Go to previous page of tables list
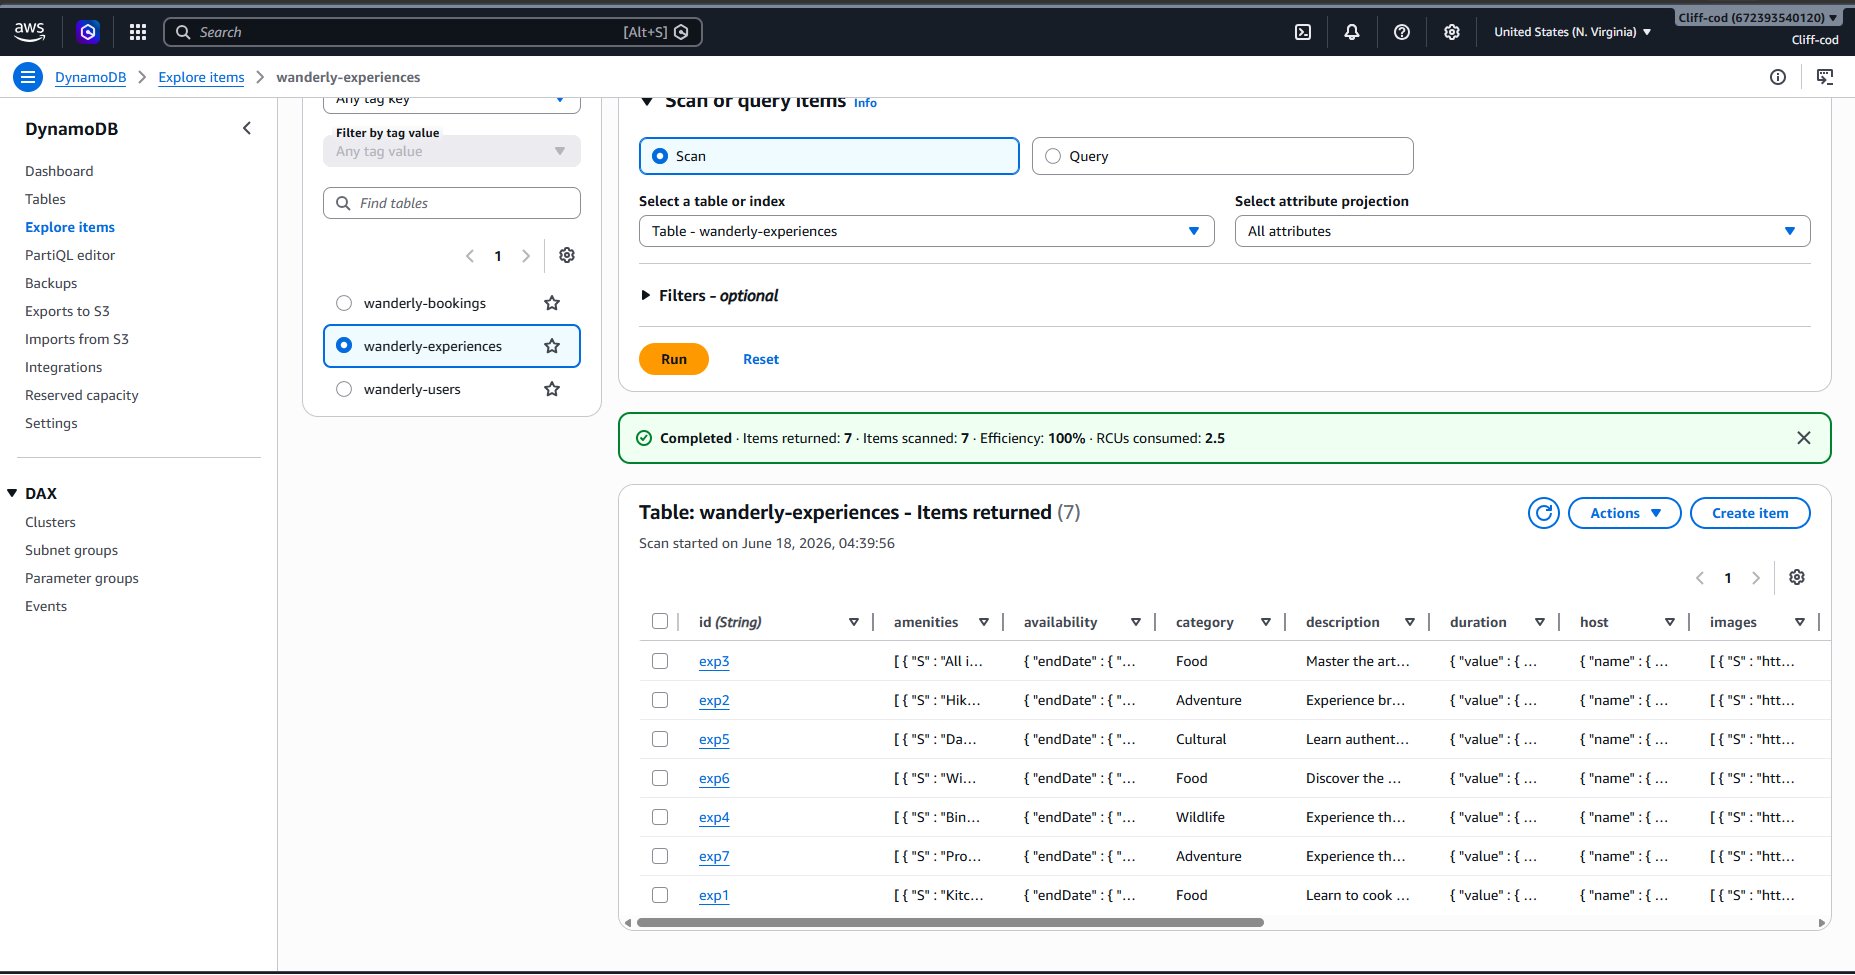Image resolution: width=1855 pixels, height=975 pixels. click(470, 256)
